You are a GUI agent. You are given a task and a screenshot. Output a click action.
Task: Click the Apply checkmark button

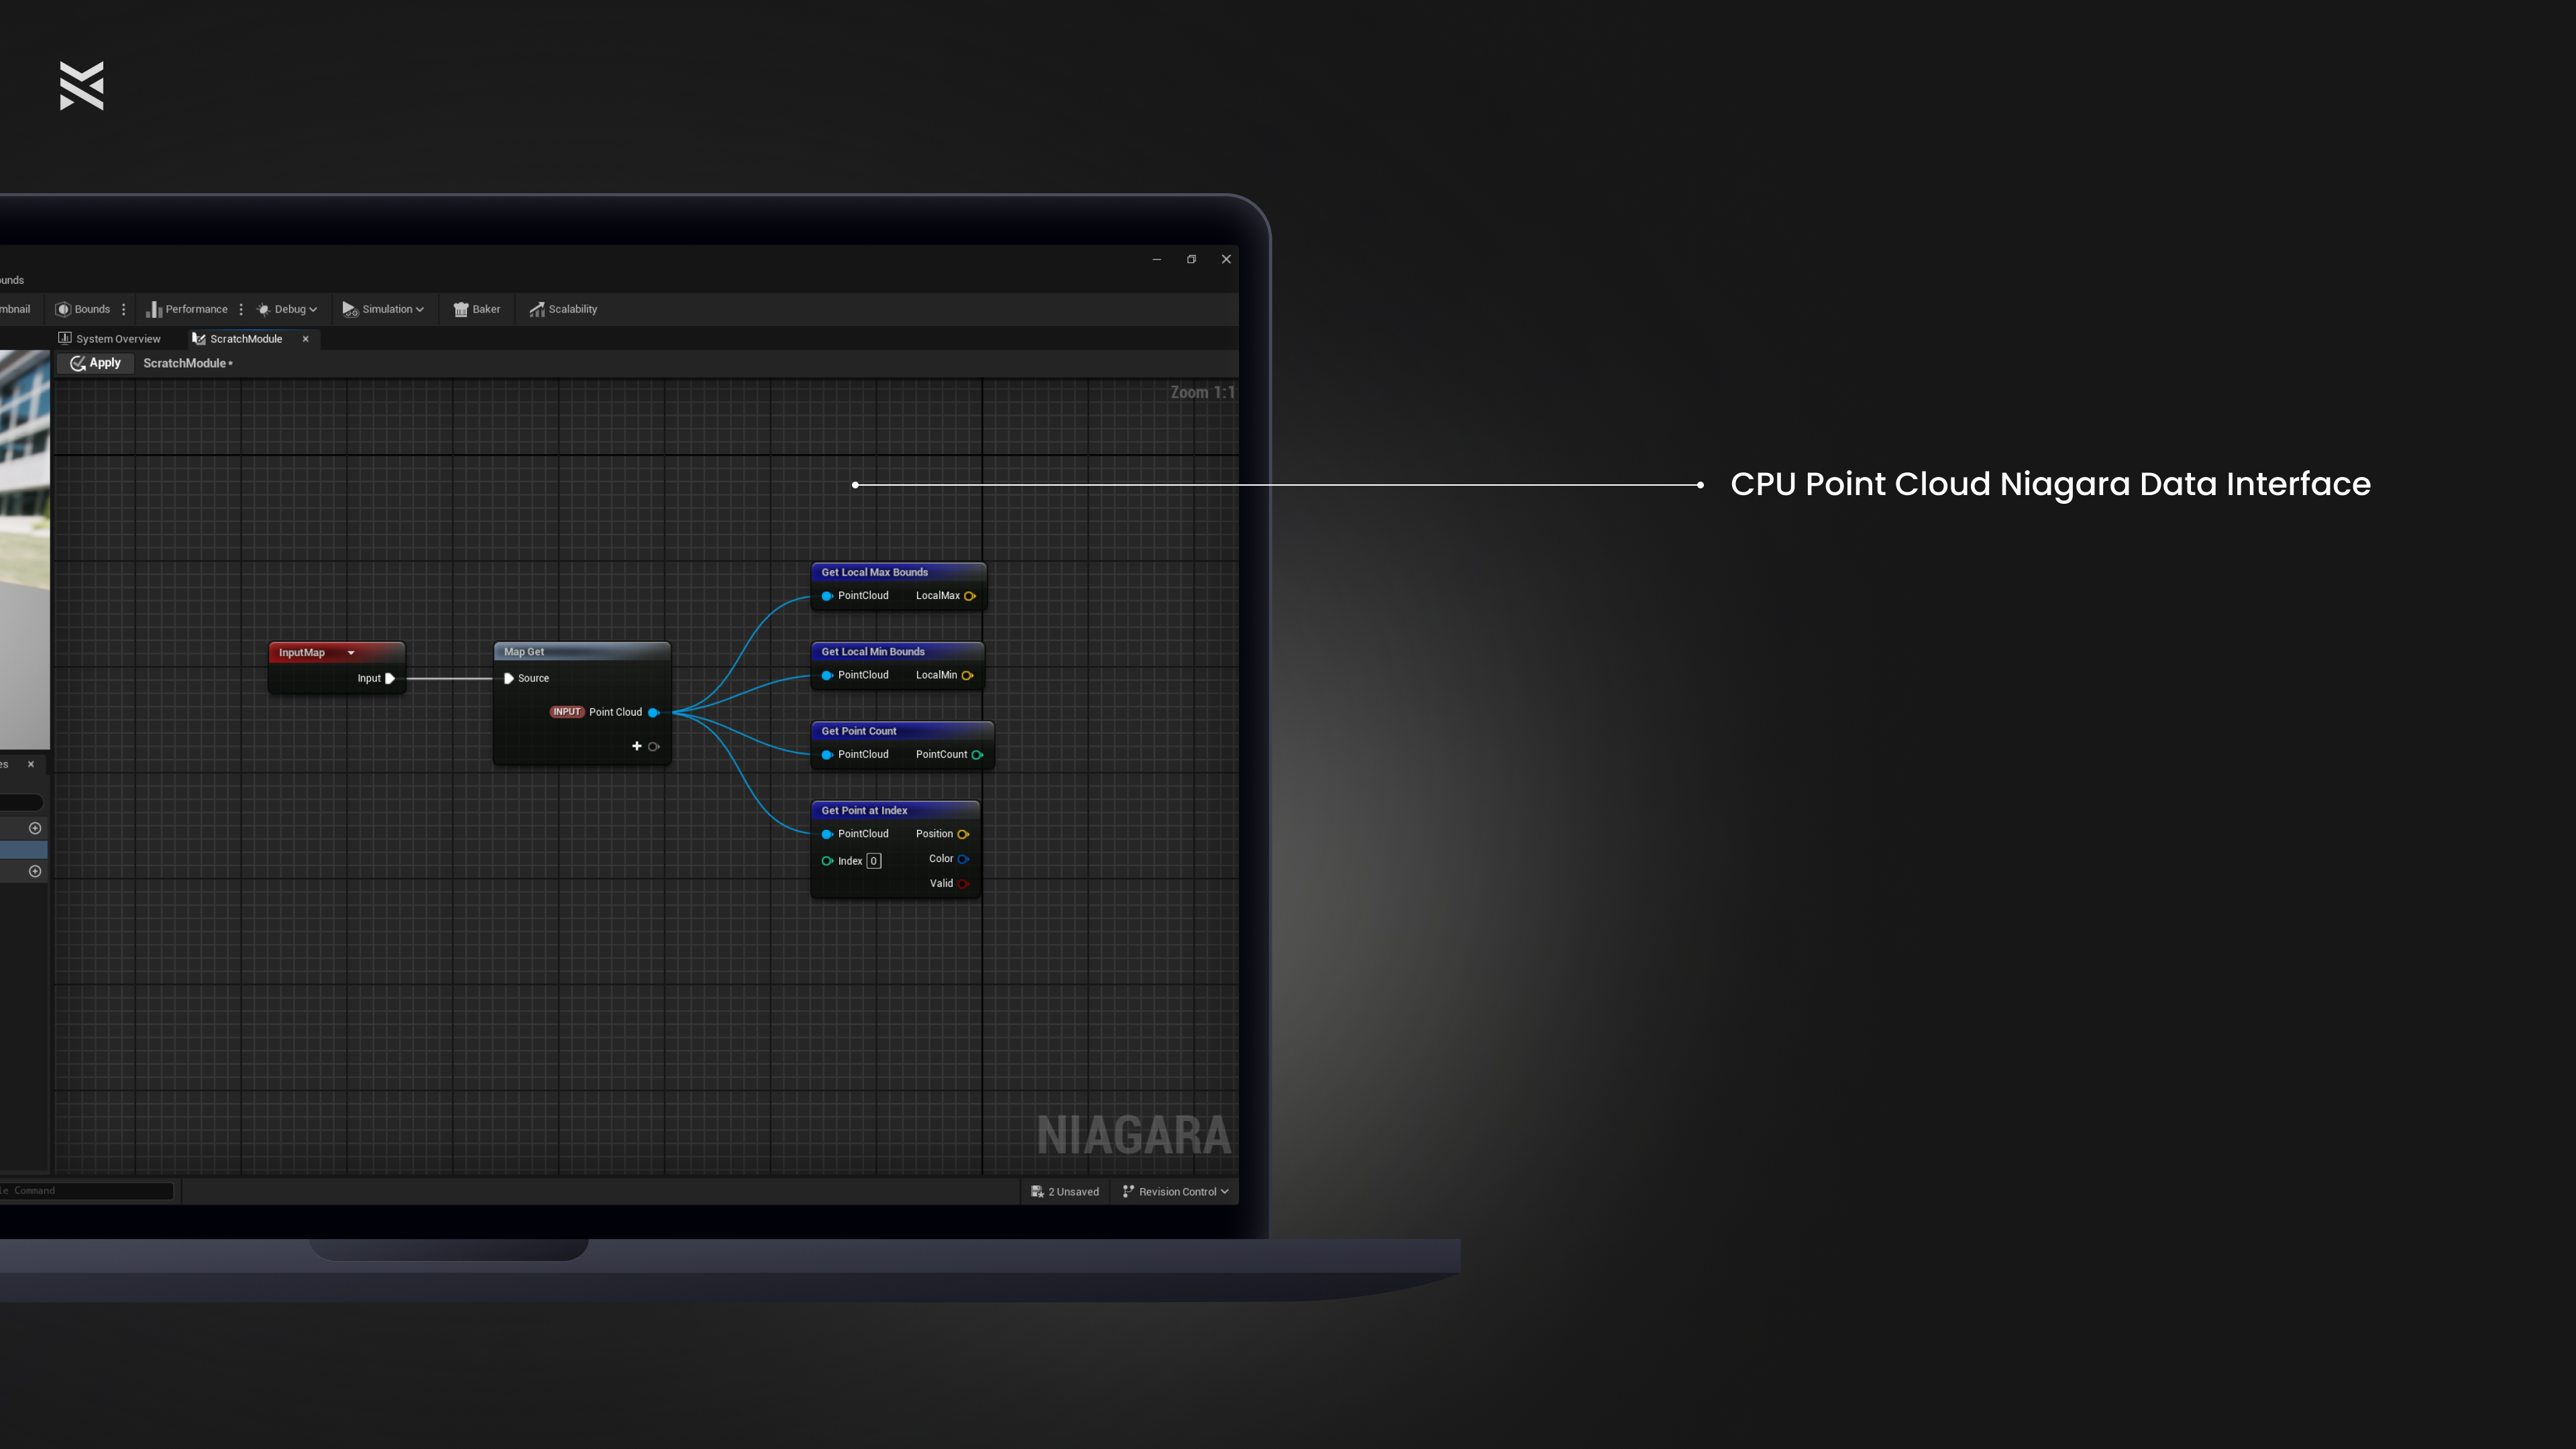[x=96, y=363]
